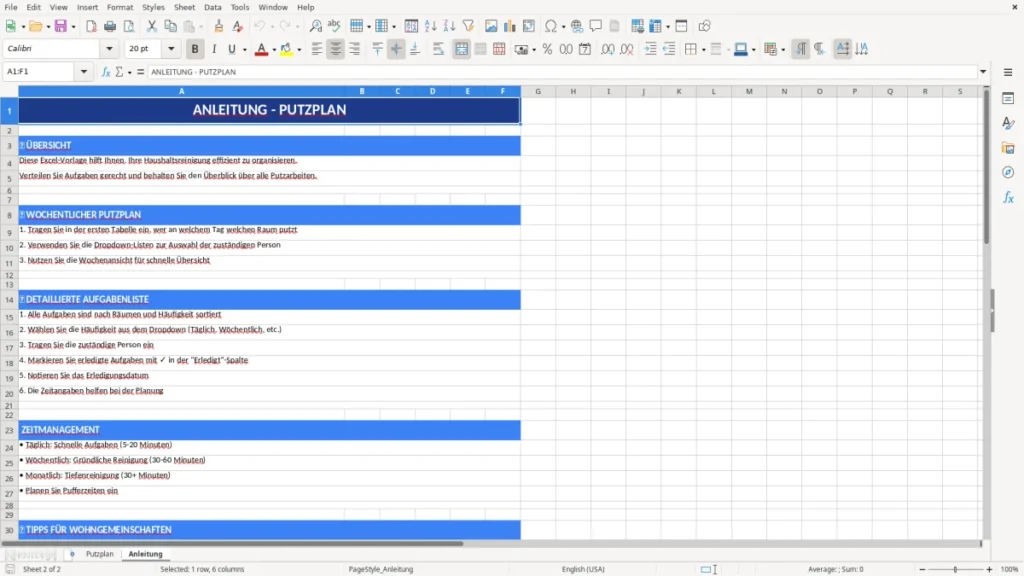Viewport: 1024px width, 576px height.
Task: Select column G by its header
Action: click(538, 91)
